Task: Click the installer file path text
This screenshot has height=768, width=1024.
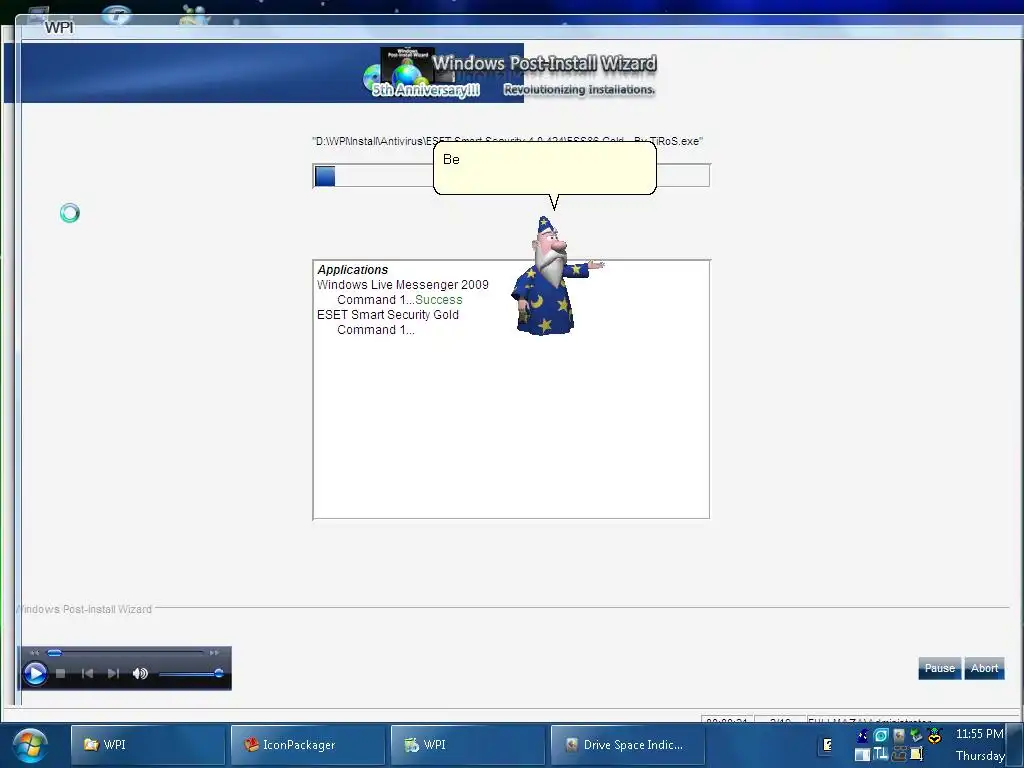Action: click(507, 141)
